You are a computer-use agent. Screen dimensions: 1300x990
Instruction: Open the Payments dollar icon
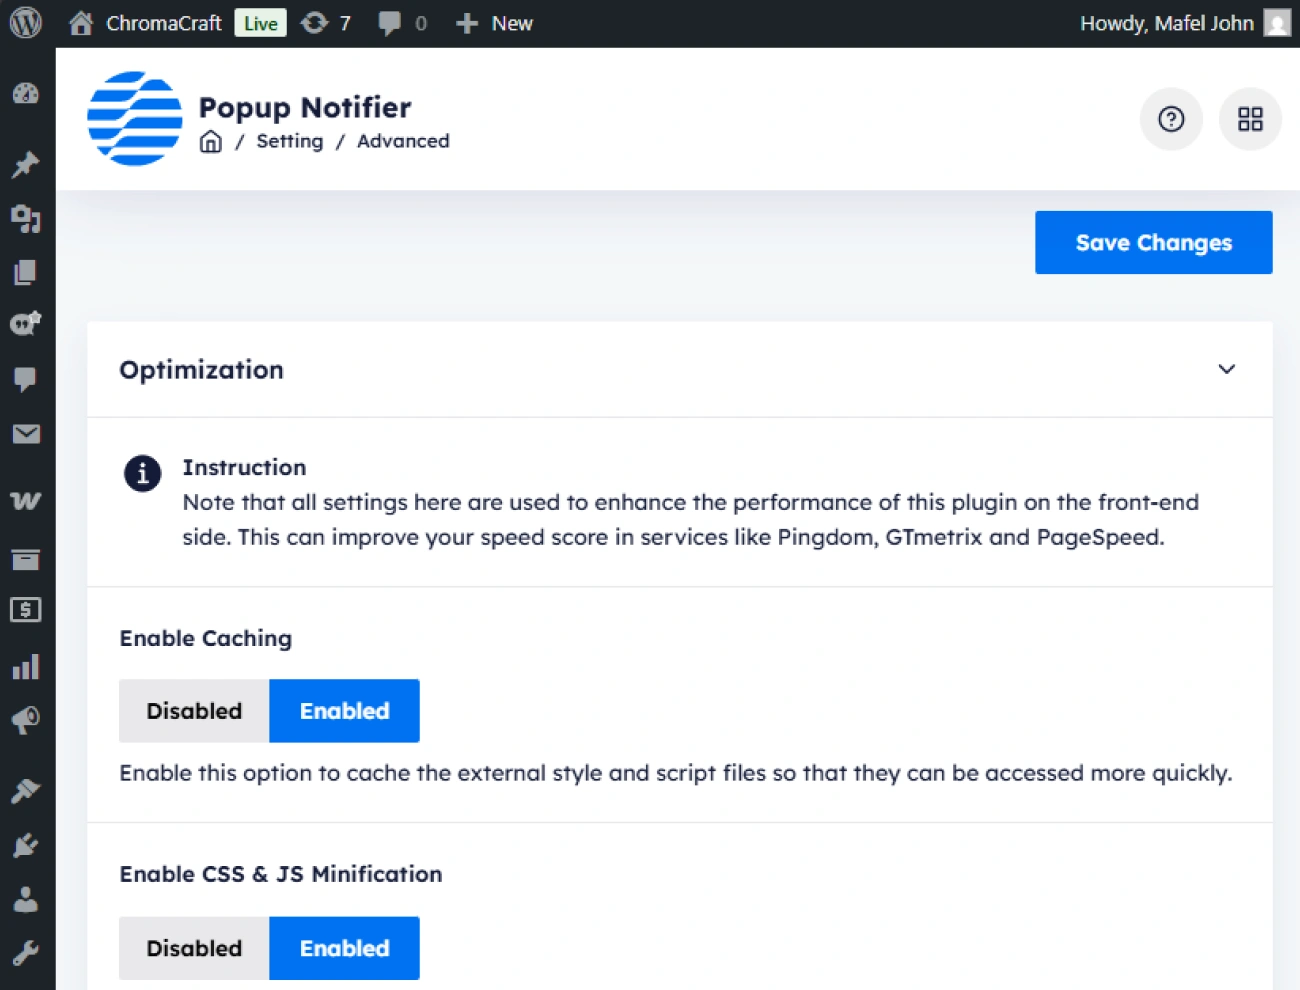[x=26, y=609]
